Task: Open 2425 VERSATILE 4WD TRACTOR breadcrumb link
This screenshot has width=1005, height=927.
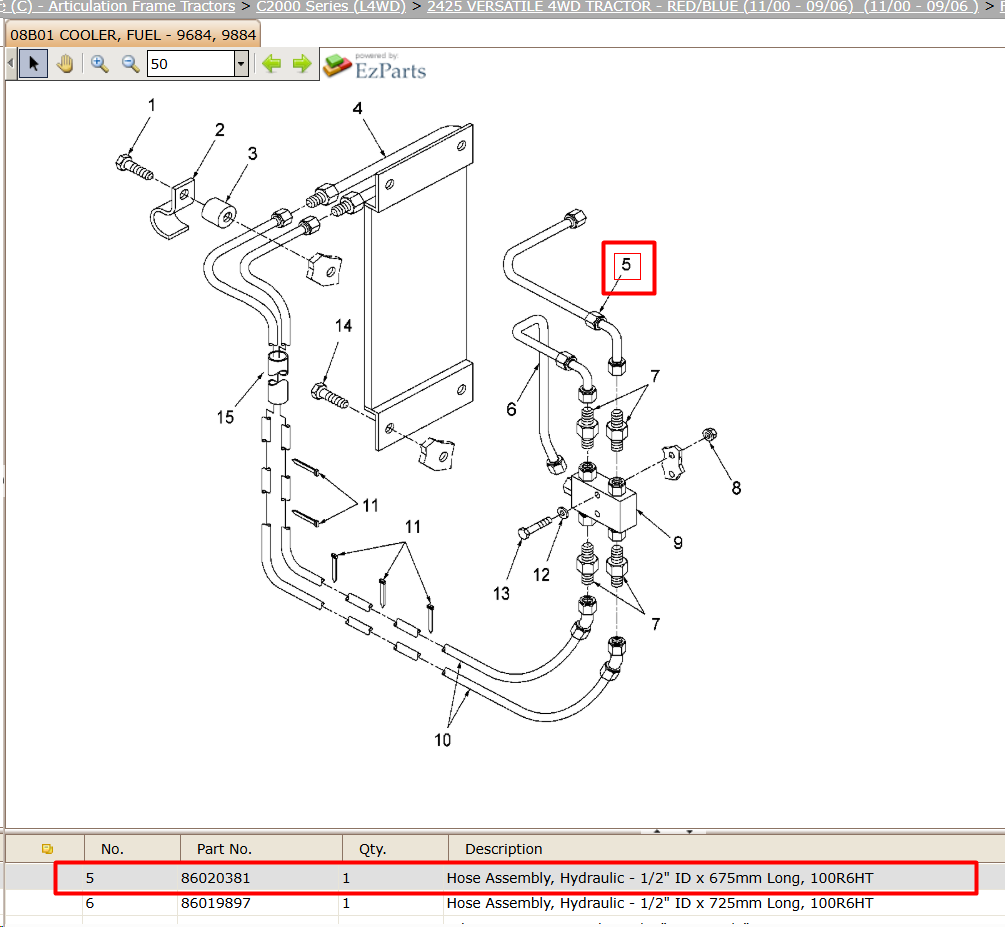Action: tap(703, 7)
